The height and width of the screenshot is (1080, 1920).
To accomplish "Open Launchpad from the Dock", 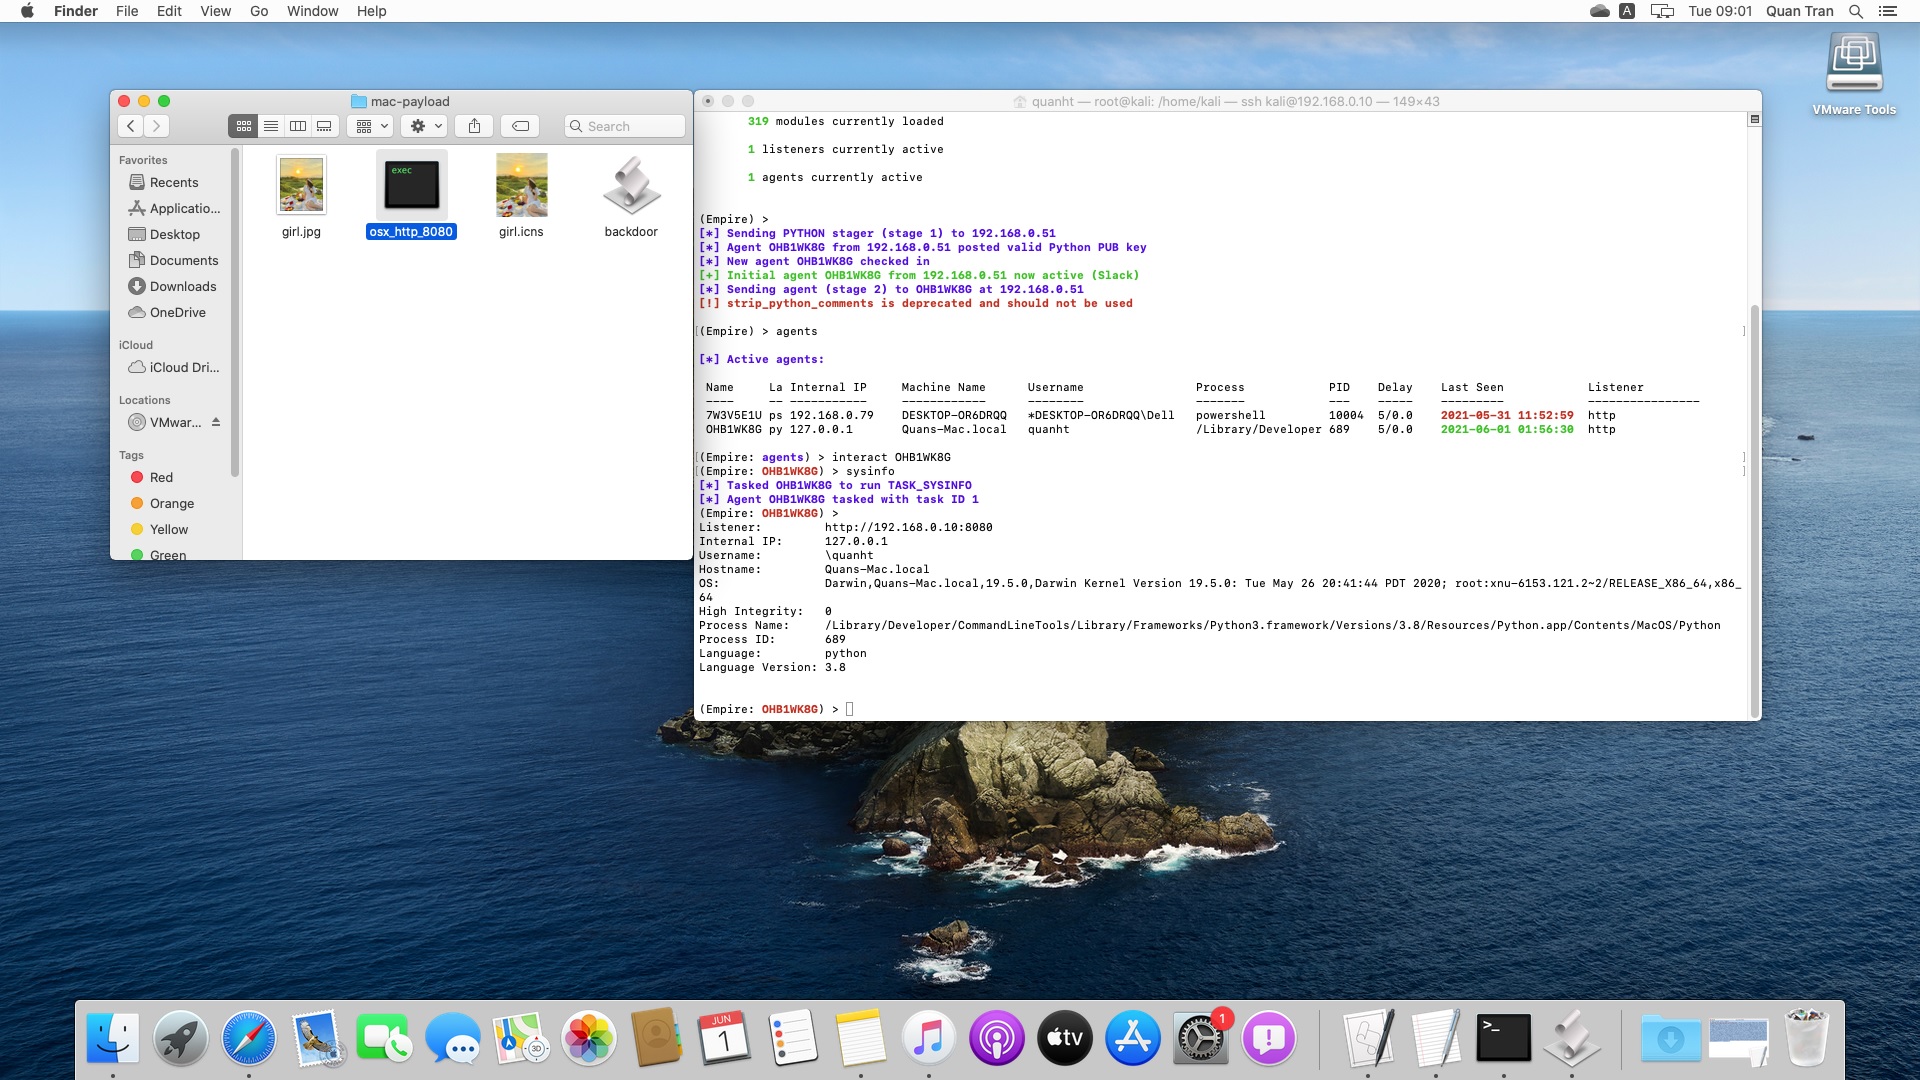I will [180, 1038].
